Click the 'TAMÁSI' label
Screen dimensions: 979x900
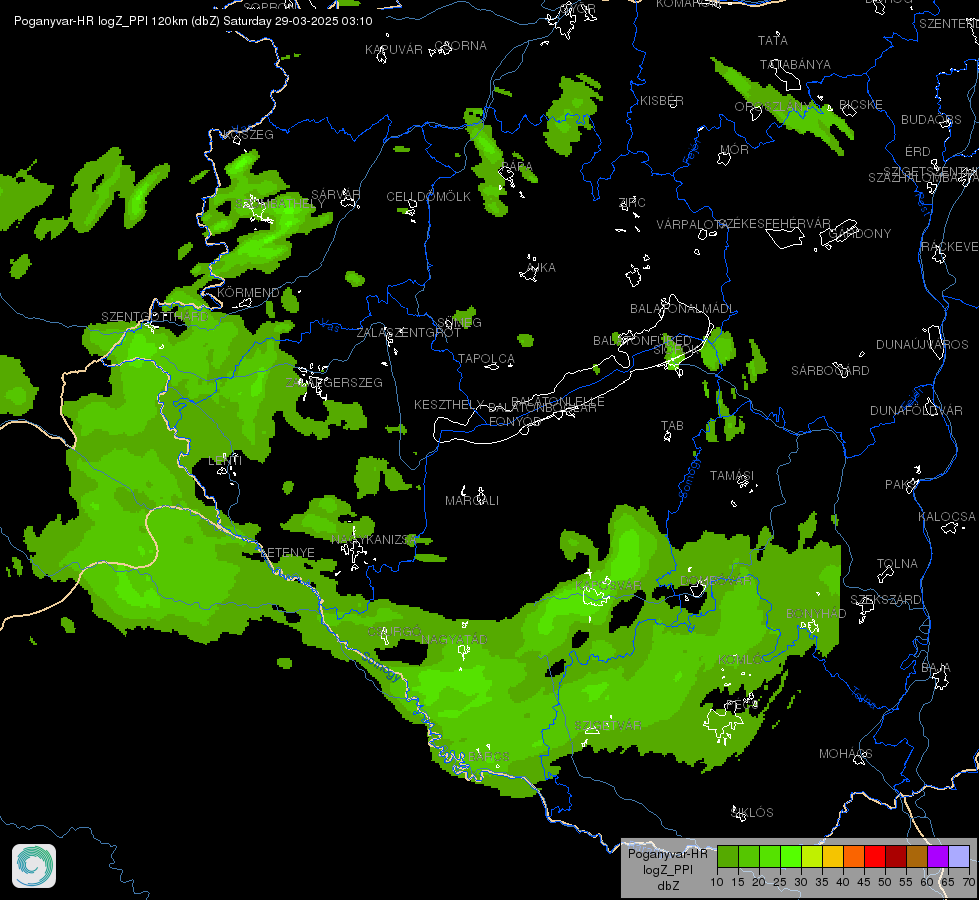coord(732,476)
